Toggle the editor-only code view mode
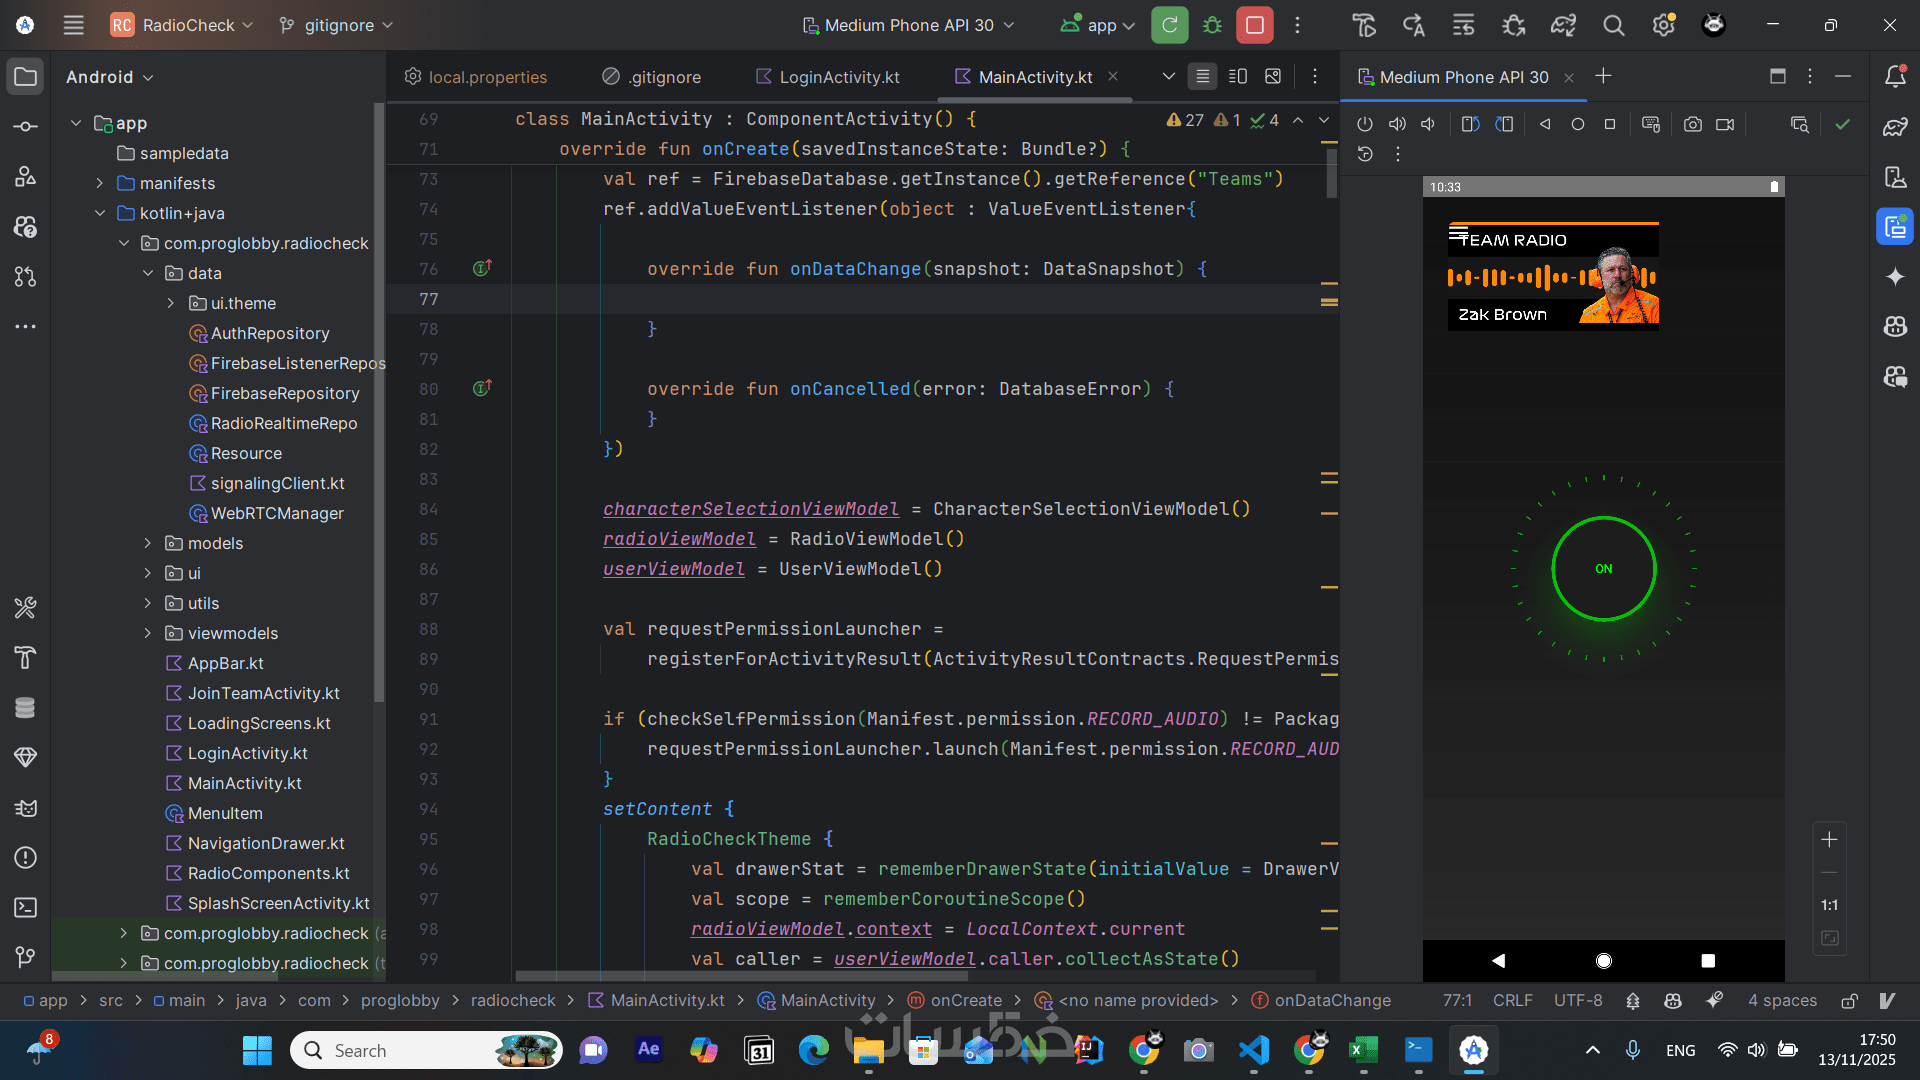1920x1080 pixels. point(1203,77)
